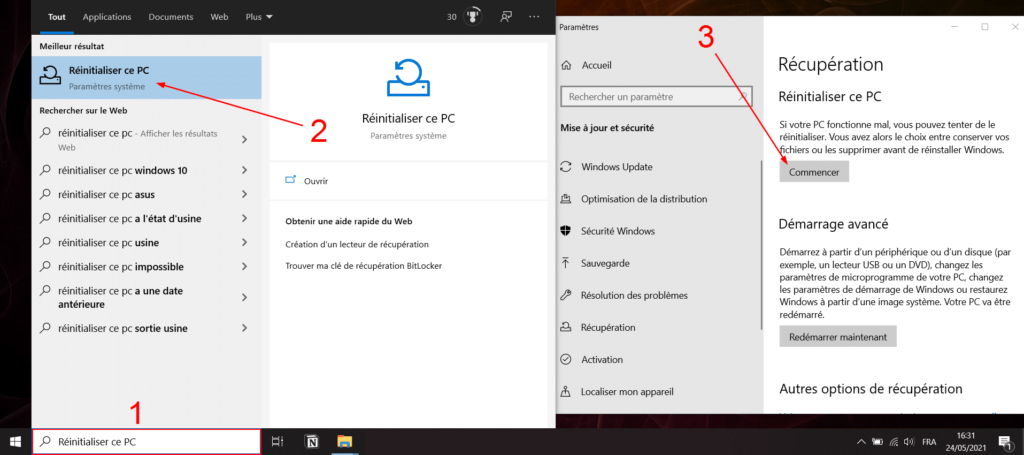Expand the 'réinitialiser ce pc windows 10' suggestion
This screenshot has width=1024, height=455.
coord(245,170)
